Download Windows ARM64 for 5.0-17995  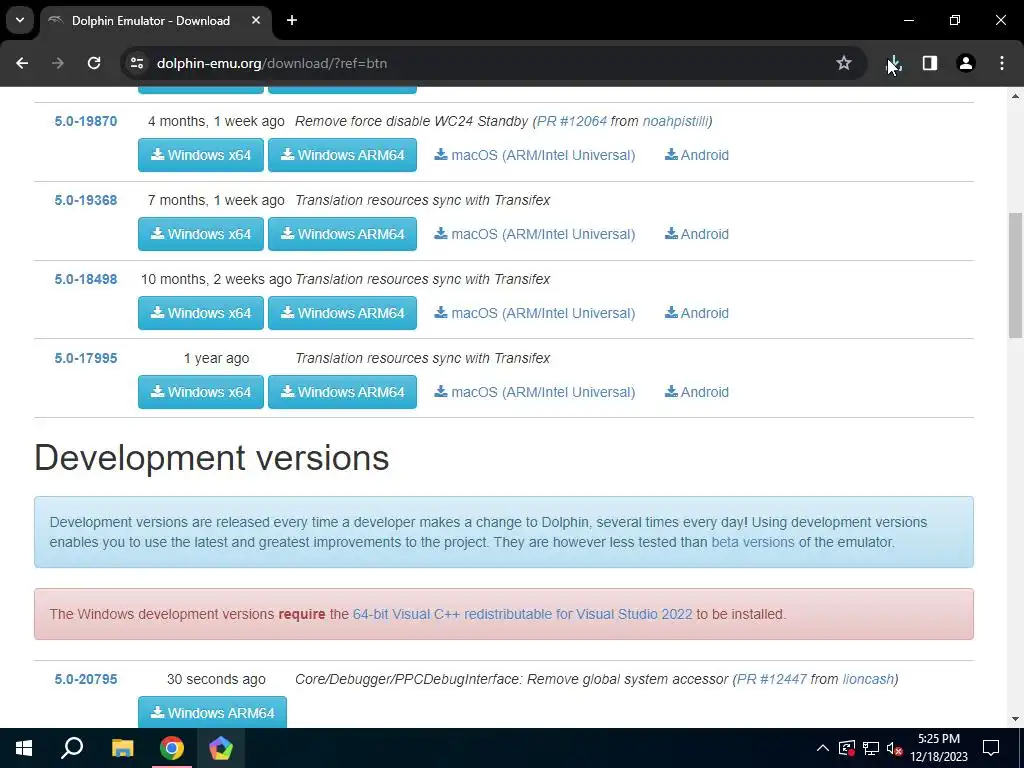tap(342, 392)
